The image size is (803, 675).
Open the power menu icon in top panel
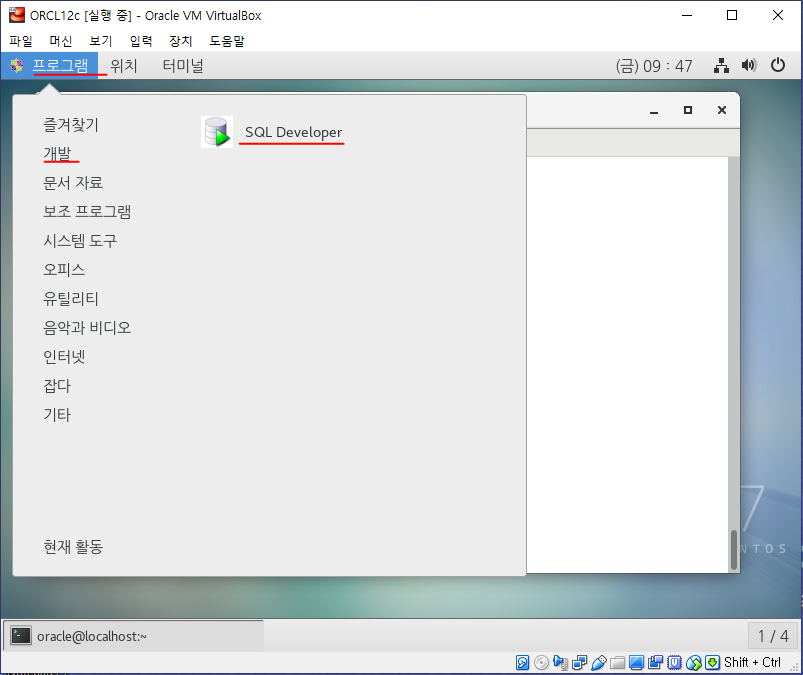(x=778, y=65)
